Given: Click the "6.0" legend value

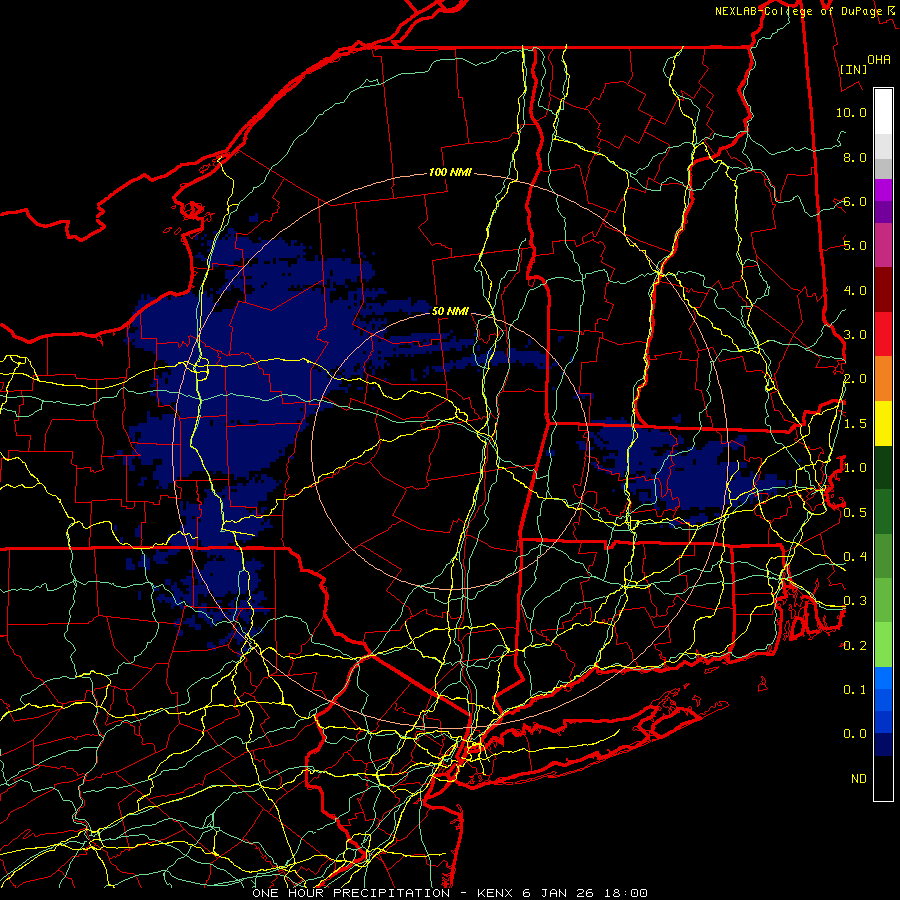Looking at the screenshot, I should [x=855, y=201].
